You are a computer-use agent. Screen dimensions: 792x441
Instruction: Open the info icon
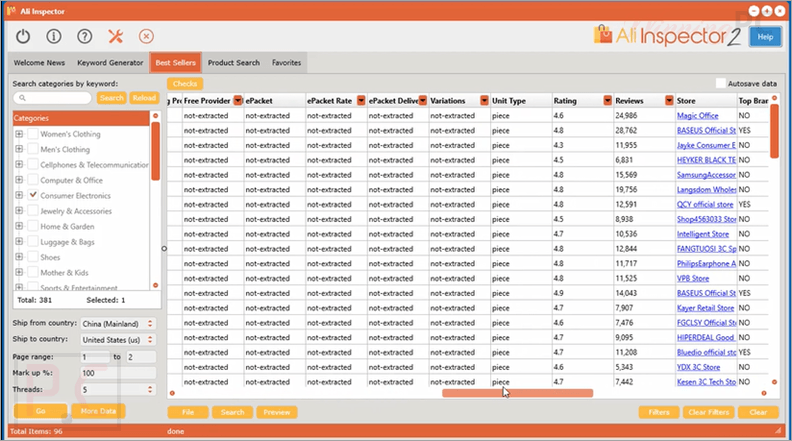point(54,36)
